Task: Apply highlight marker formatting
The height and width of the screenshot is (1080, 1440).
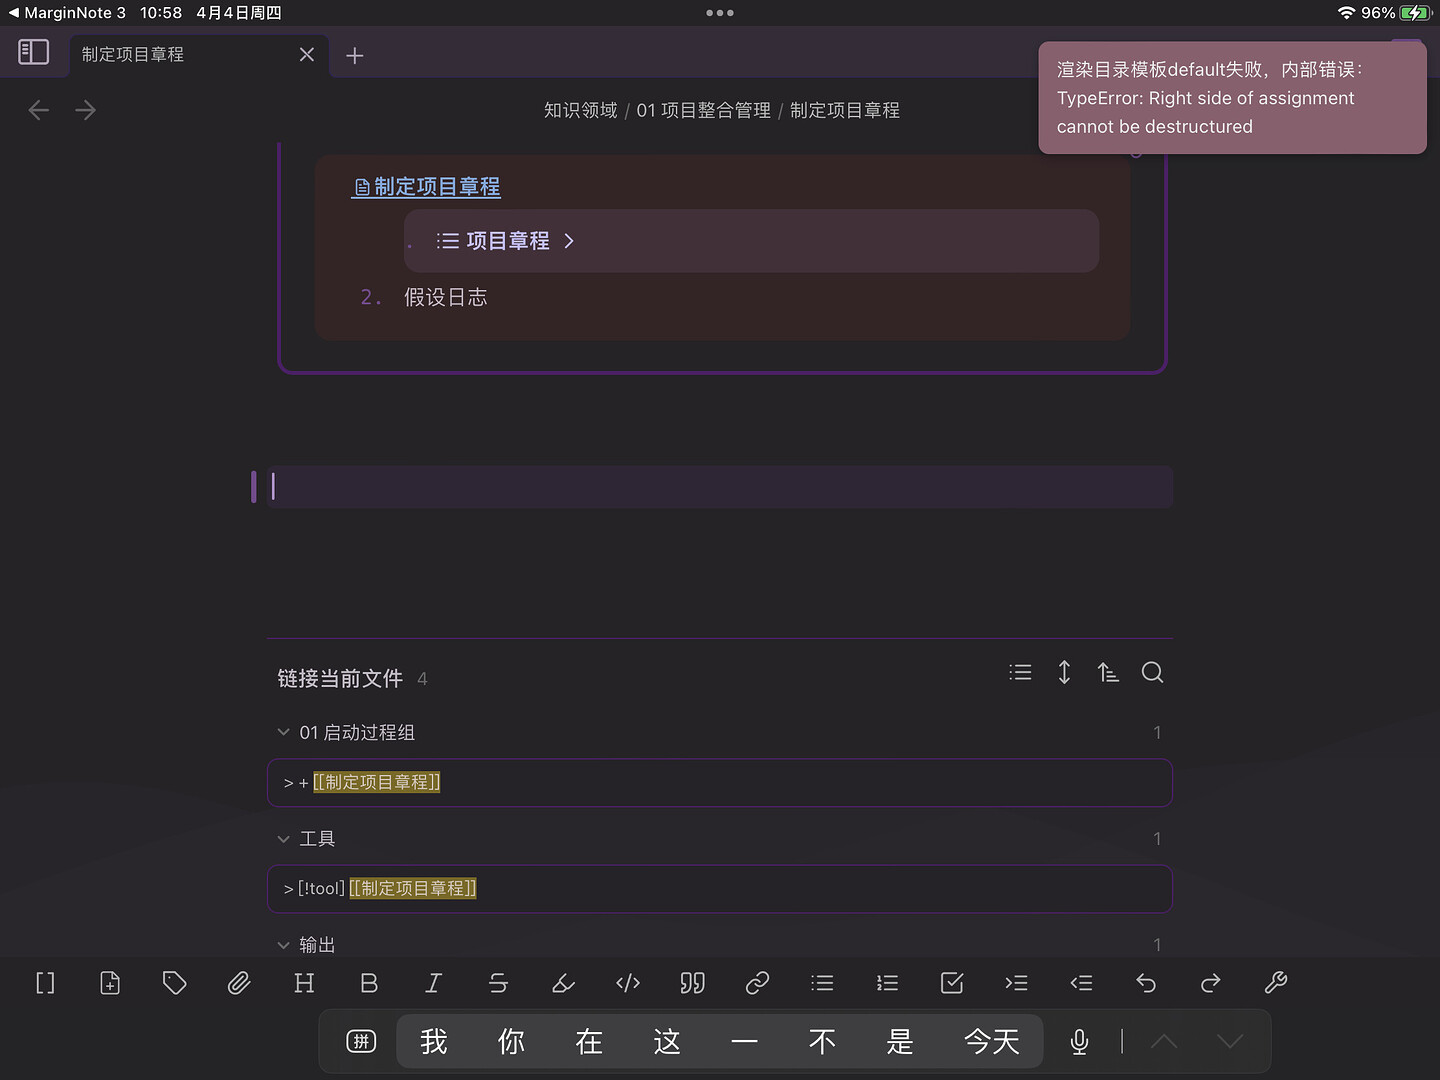Action: (563, 983)
